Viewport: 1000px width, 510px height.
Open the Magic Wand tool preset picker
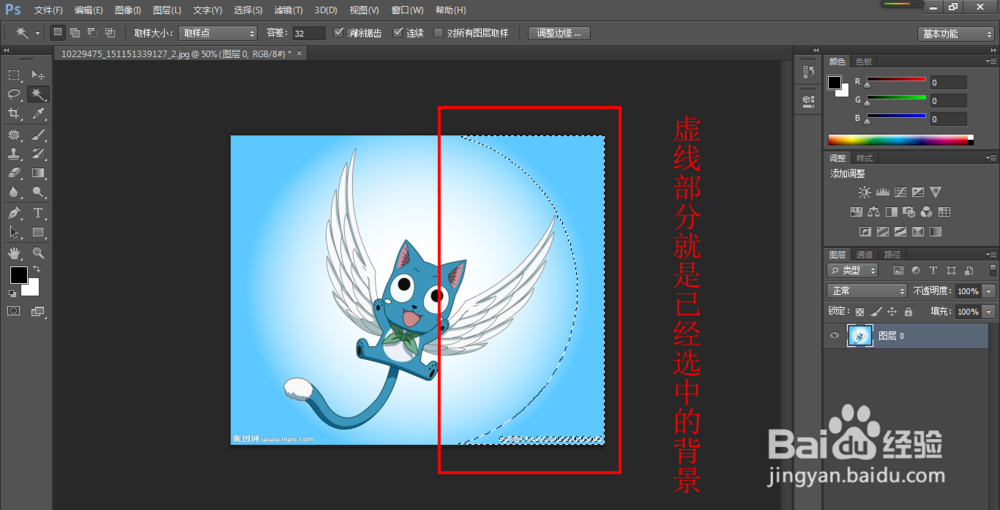point(37,33)
